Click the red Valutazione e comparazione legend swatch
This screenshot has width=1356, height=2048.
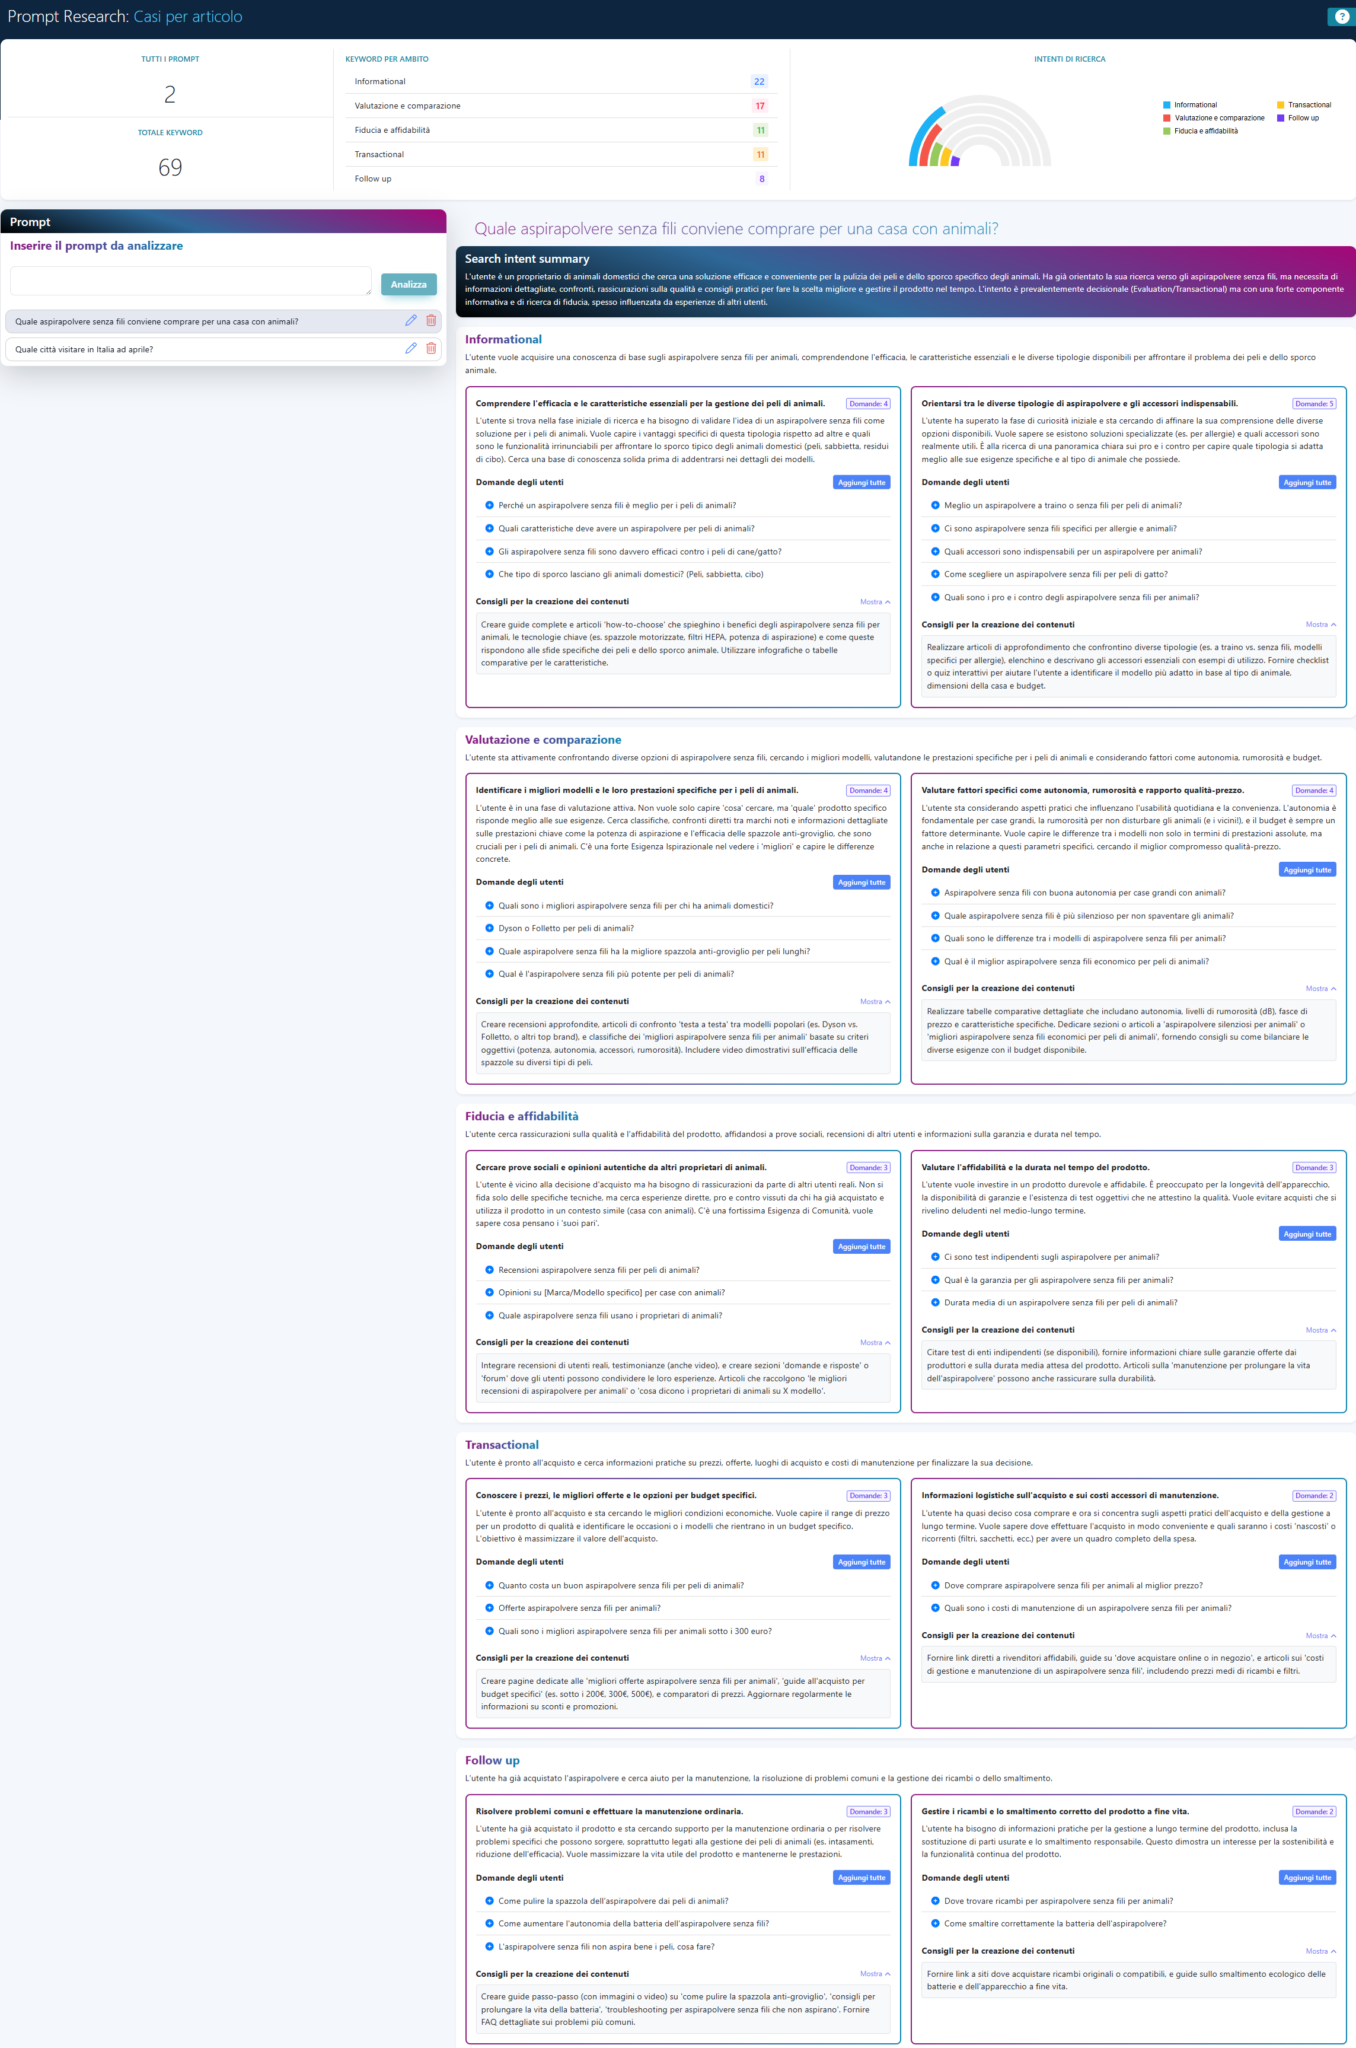1167,118
